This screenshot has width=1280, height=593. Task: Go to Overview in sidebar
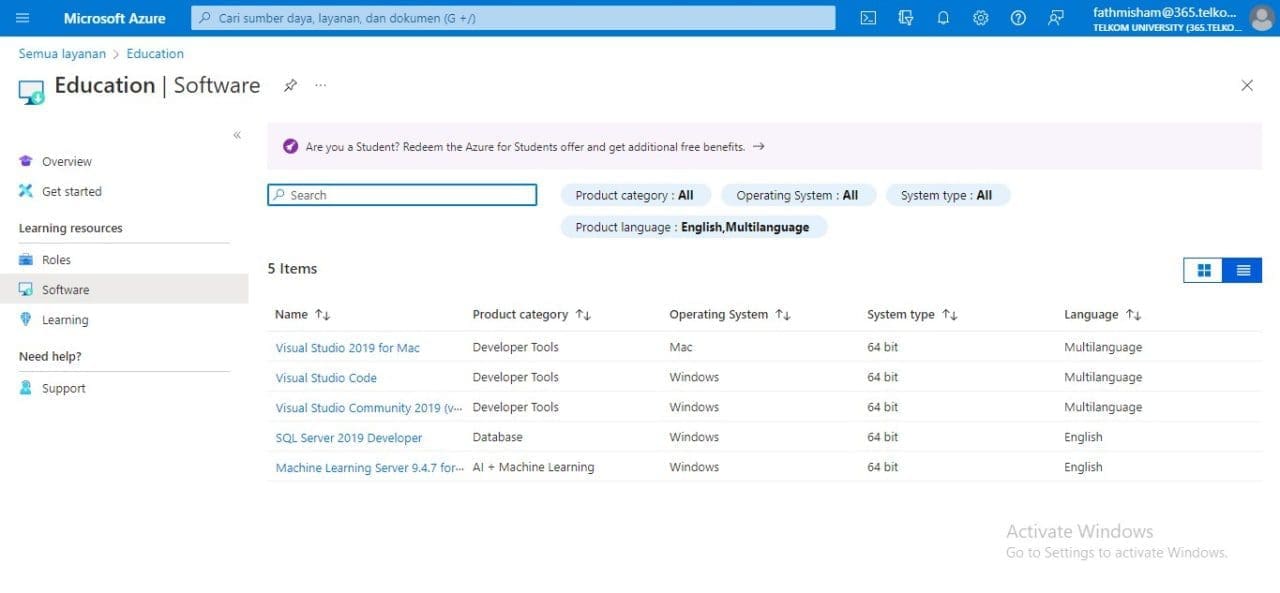[66, 162]
